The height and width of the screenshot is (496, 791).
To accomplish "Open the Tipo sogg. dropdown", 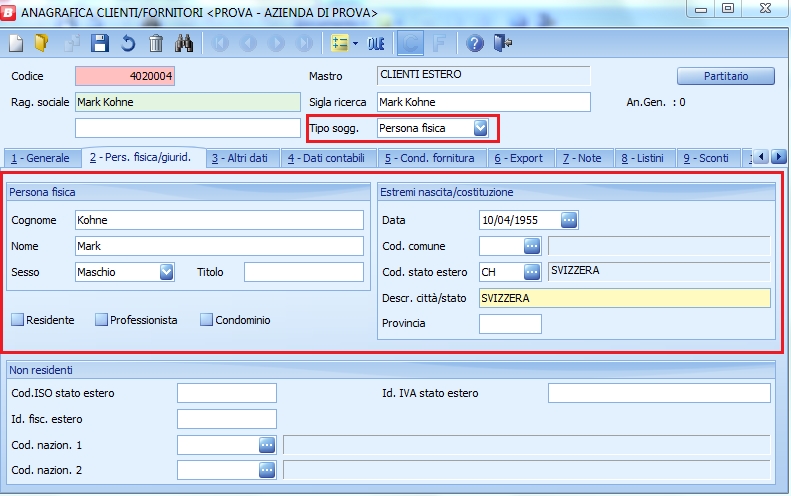I will 481,128.
